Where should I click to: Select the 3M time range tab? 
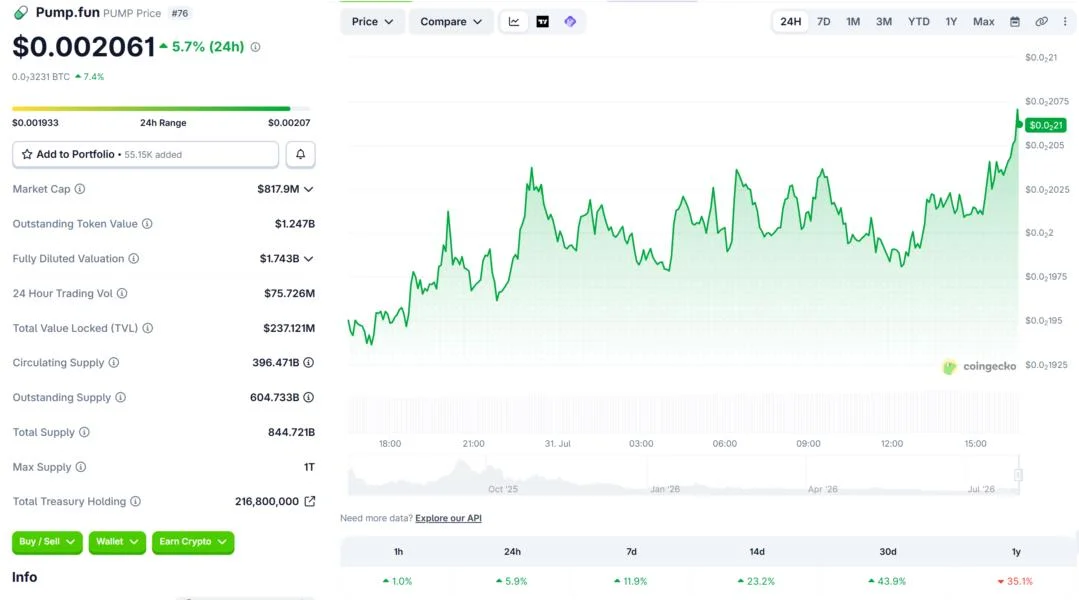884,21
